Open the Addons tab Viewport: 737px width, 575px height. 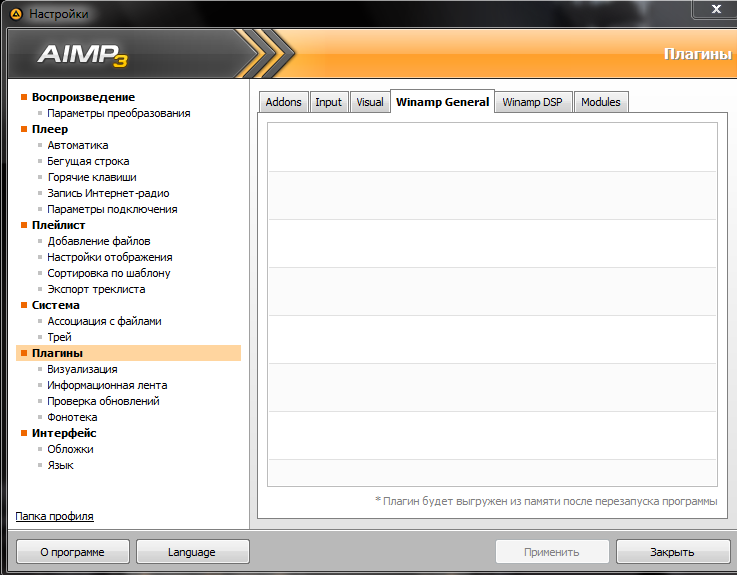[x=283, y=102]
